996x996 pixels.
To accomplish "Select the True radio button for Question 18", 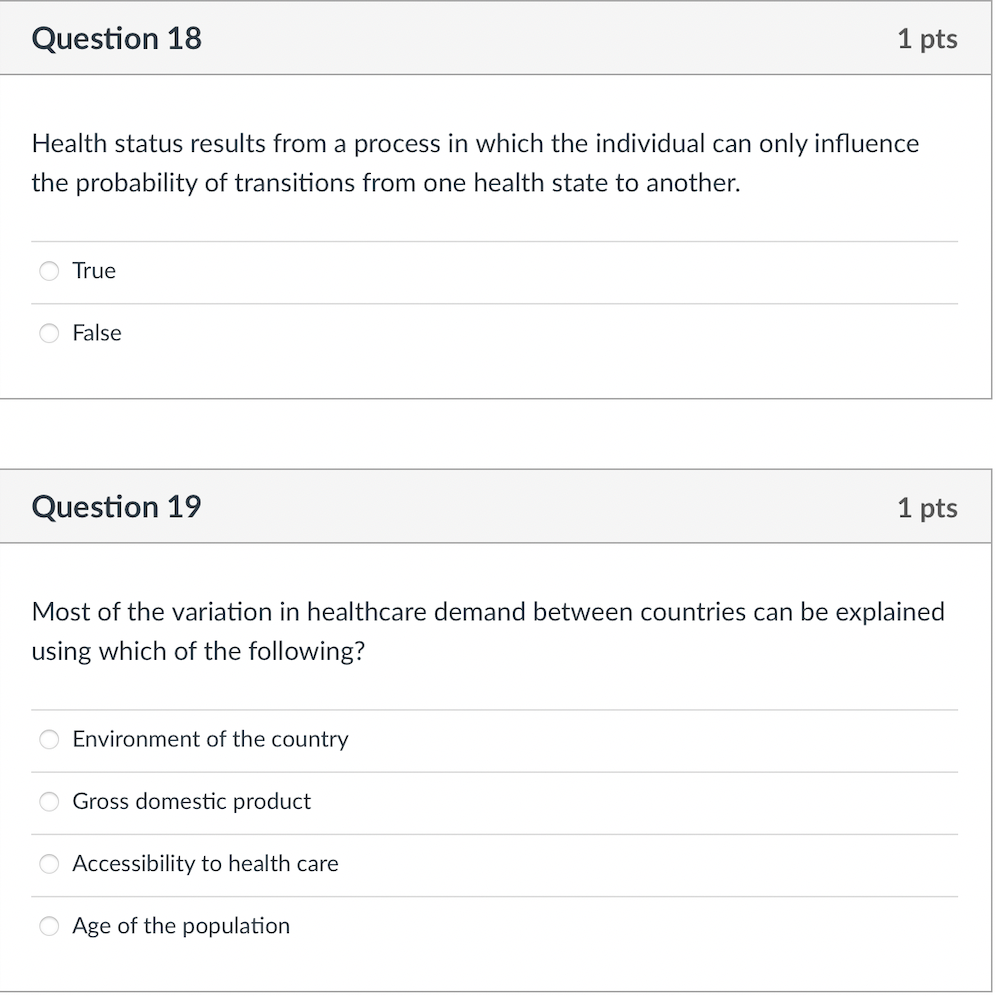I will (x=49, y=271).
